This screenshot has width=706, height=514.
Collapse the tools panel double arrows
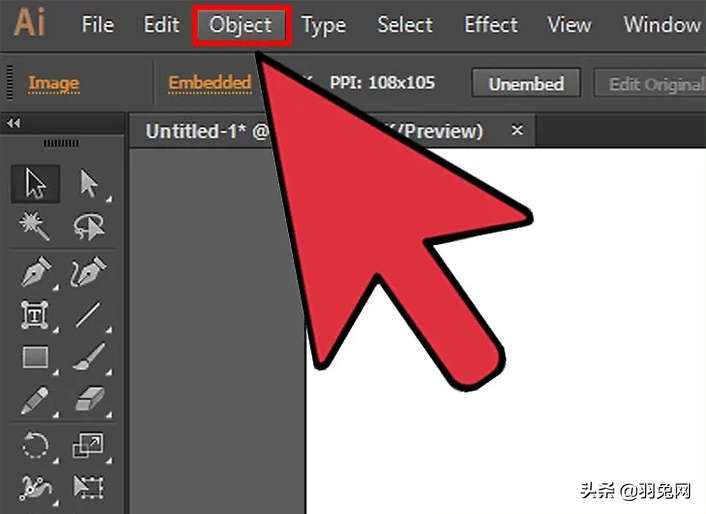(14, 123)
